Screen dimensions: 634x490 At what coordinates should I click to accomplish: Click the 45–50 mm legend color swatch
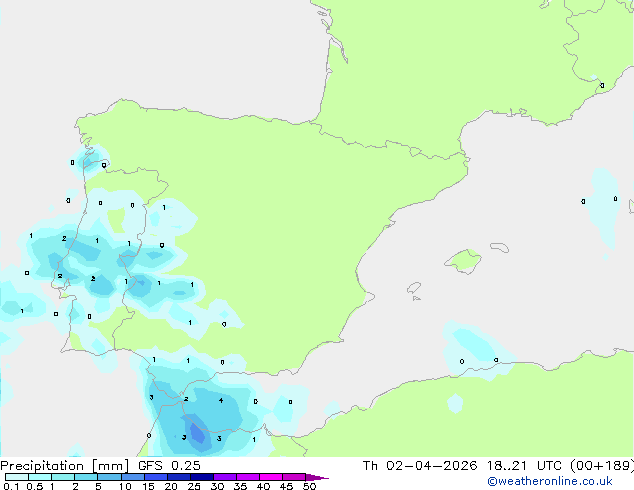click(294, 477)
